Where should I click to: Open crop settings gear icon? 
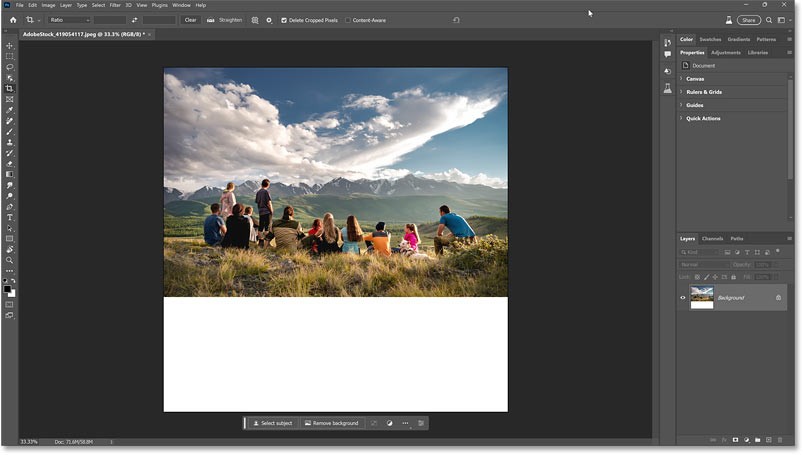269,20
